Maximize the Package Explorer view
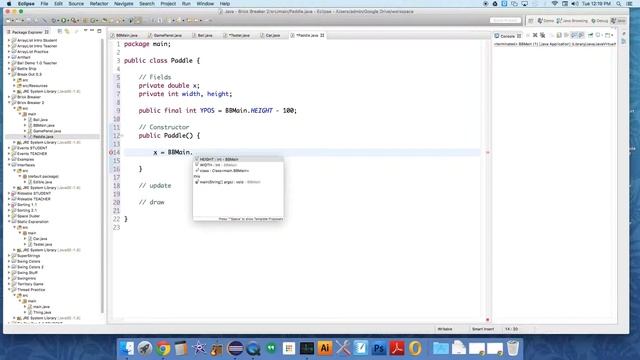This screenshot has height=360, width=640. [x=99, y=31]
